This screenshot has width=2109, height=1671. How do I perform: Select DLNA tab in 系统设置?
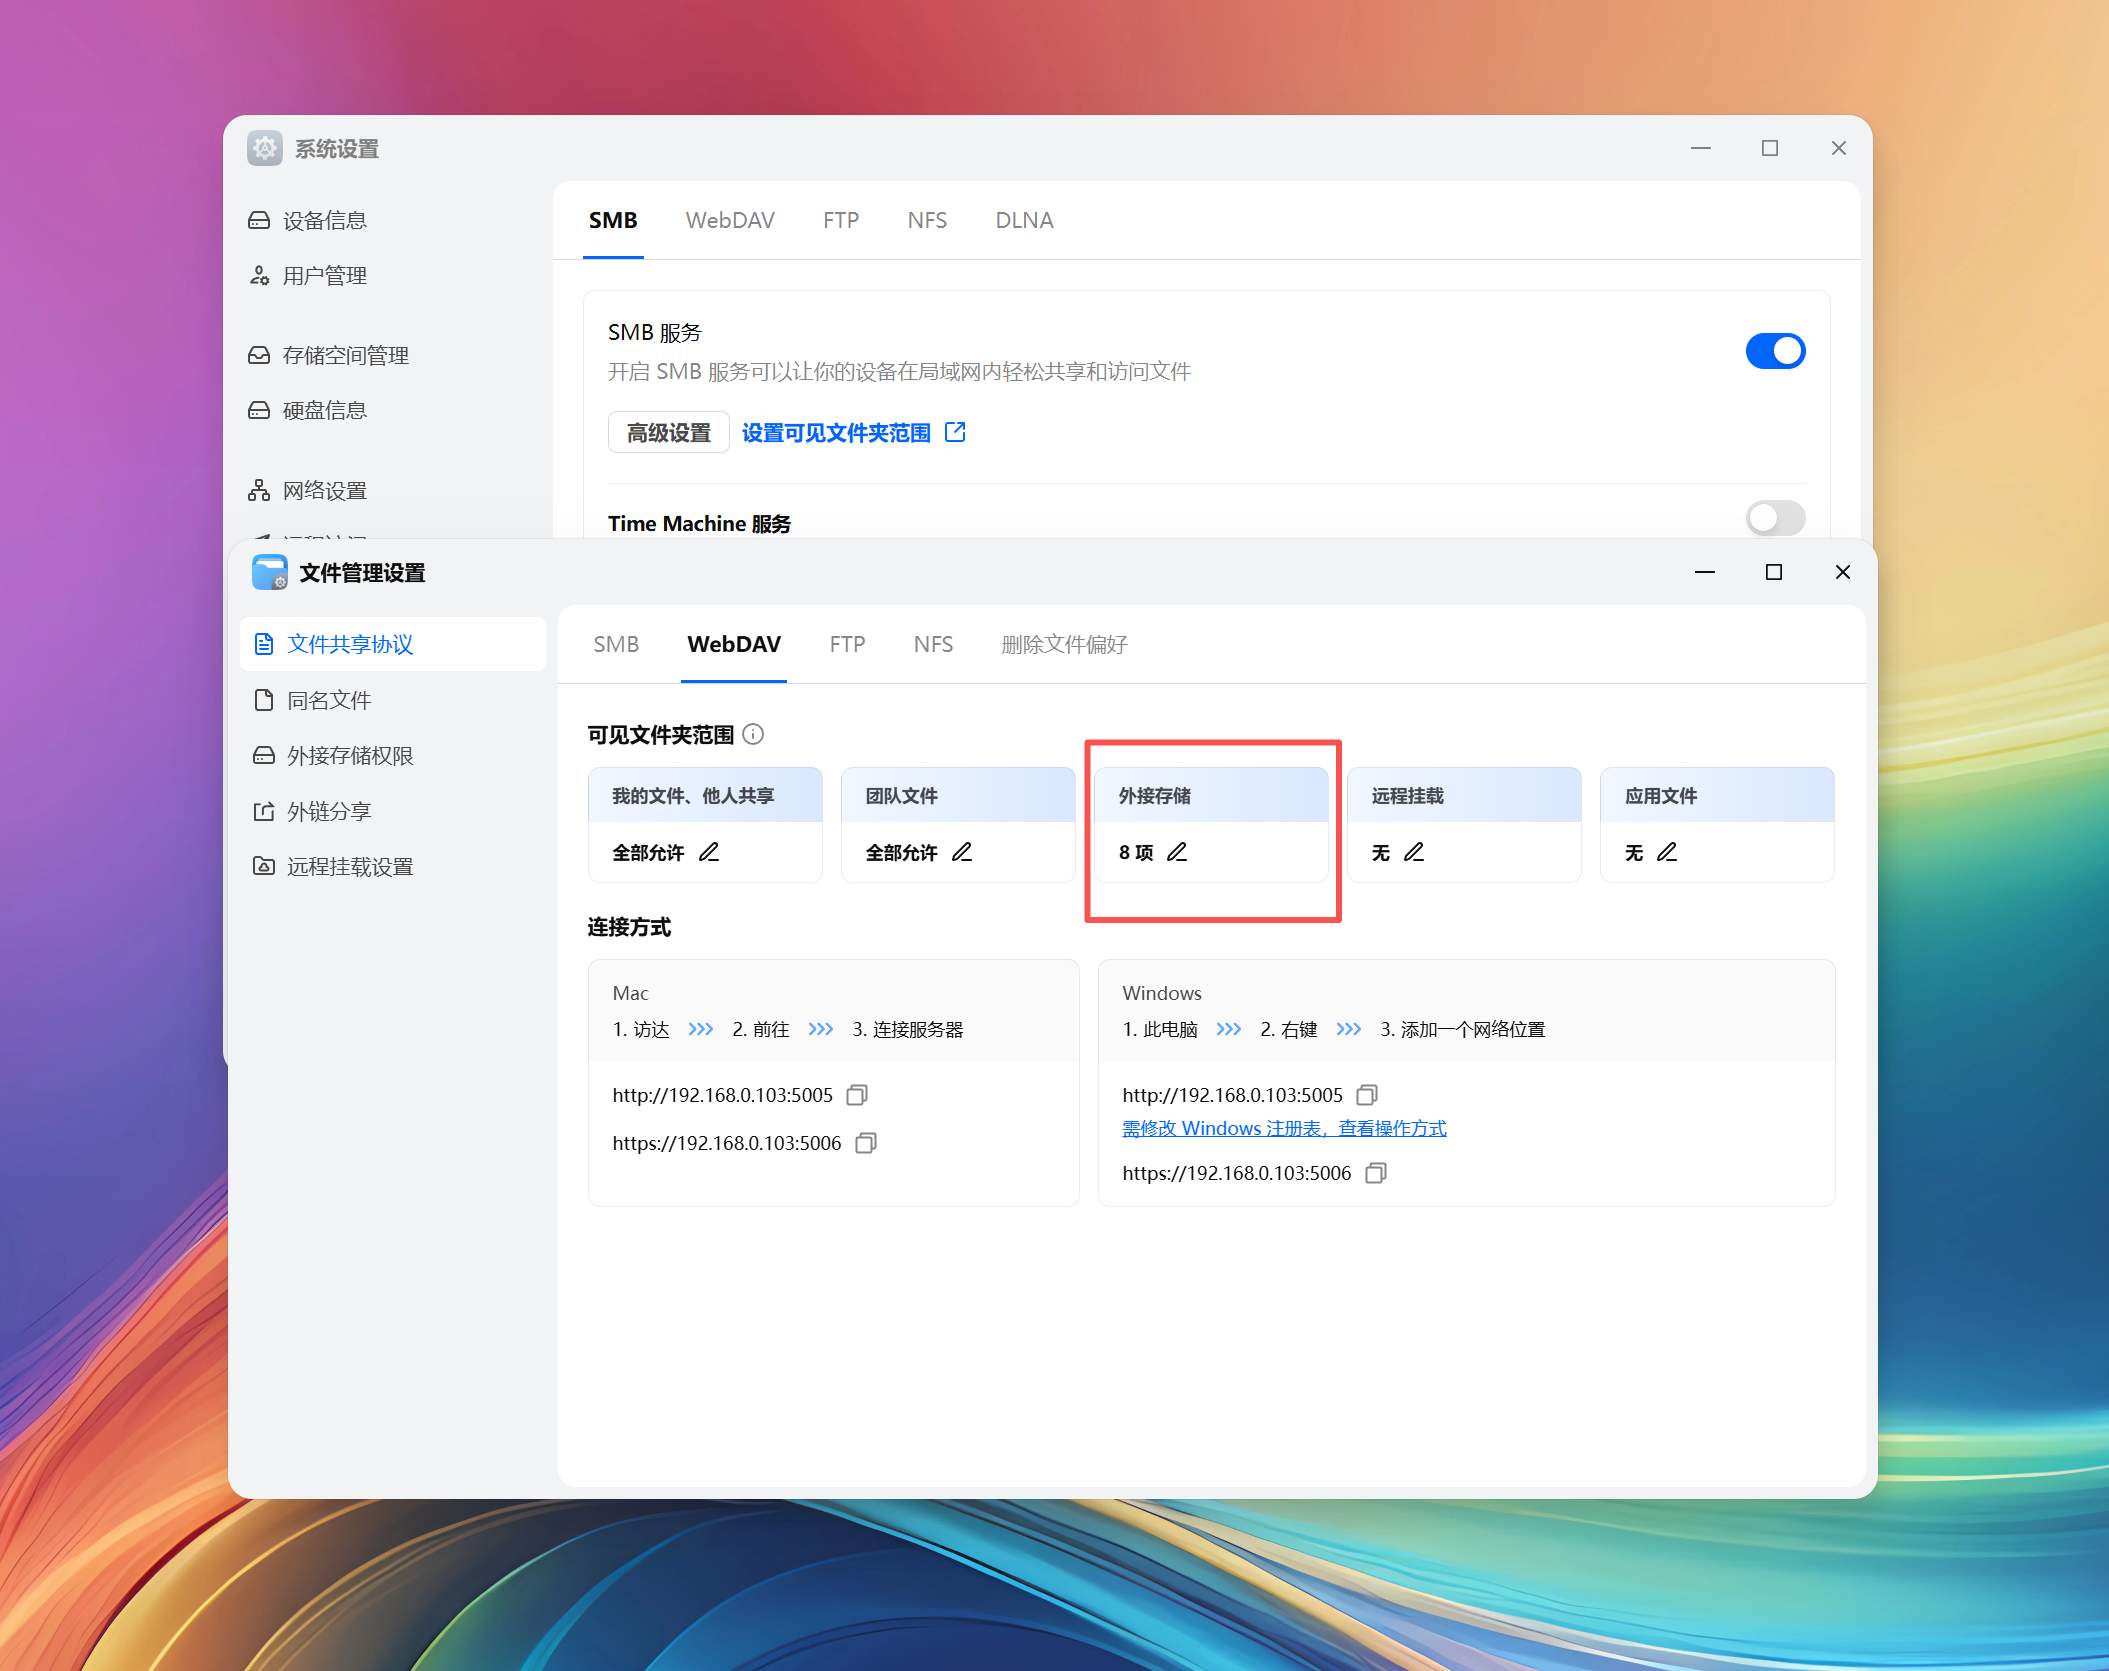pyautogui.click(x=1024, y=221)
